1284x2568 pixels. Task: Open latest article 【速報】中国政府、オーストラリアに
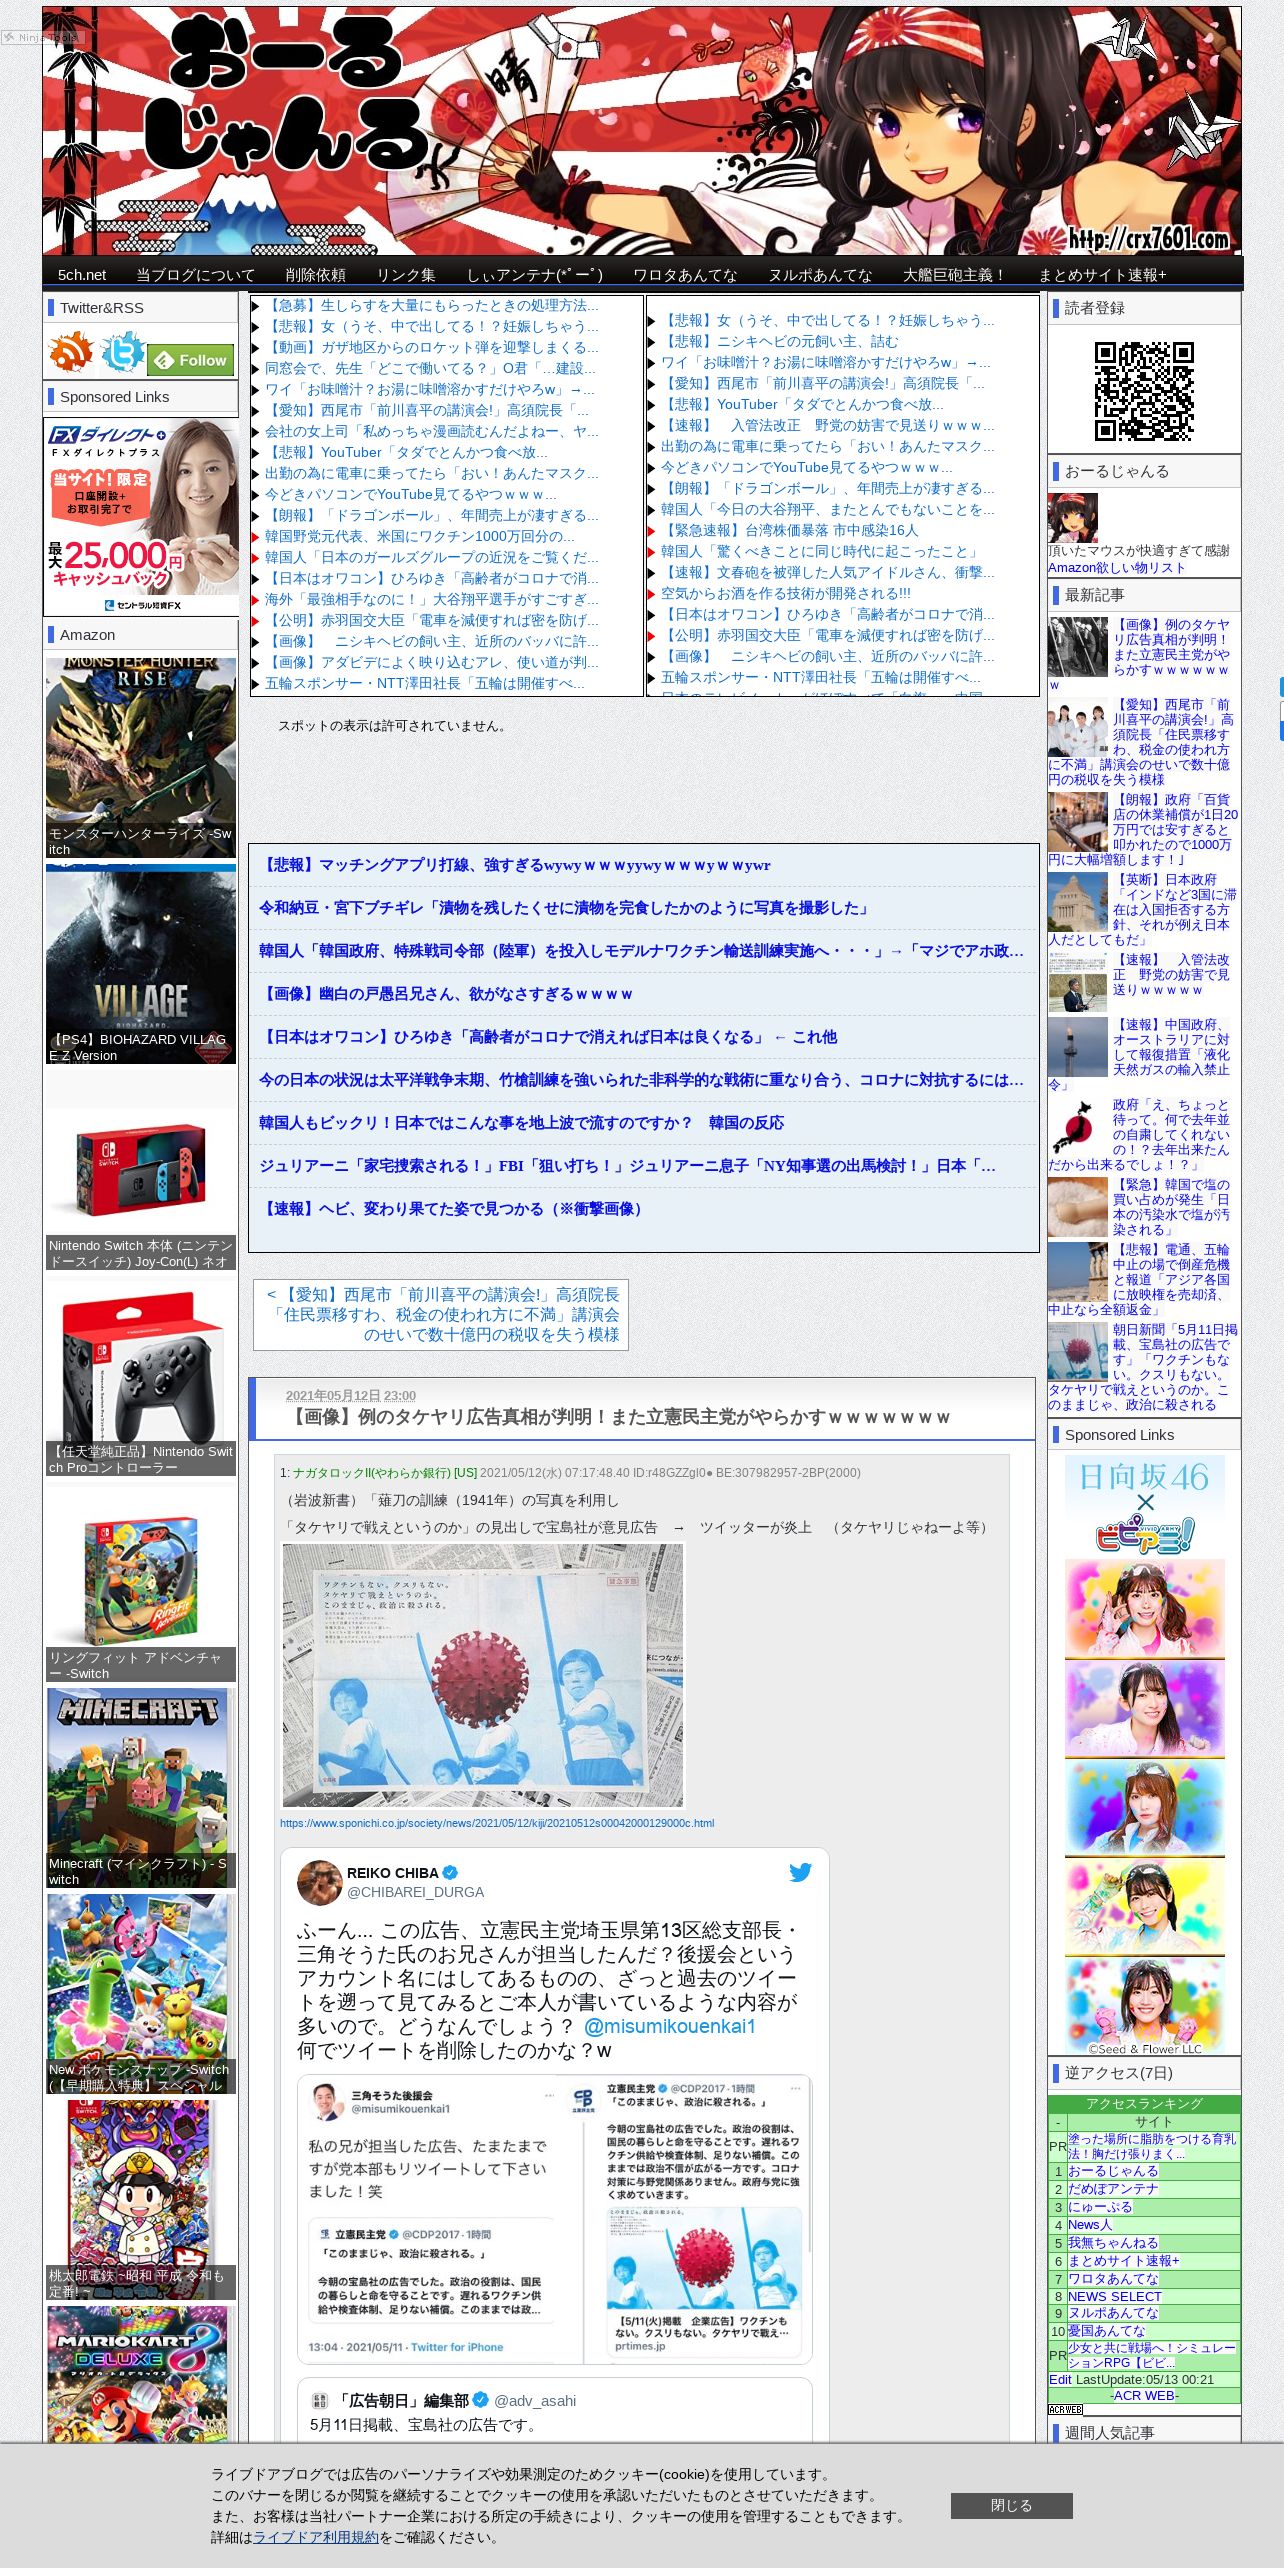pyautogui.click(x=1144, y=1054)
